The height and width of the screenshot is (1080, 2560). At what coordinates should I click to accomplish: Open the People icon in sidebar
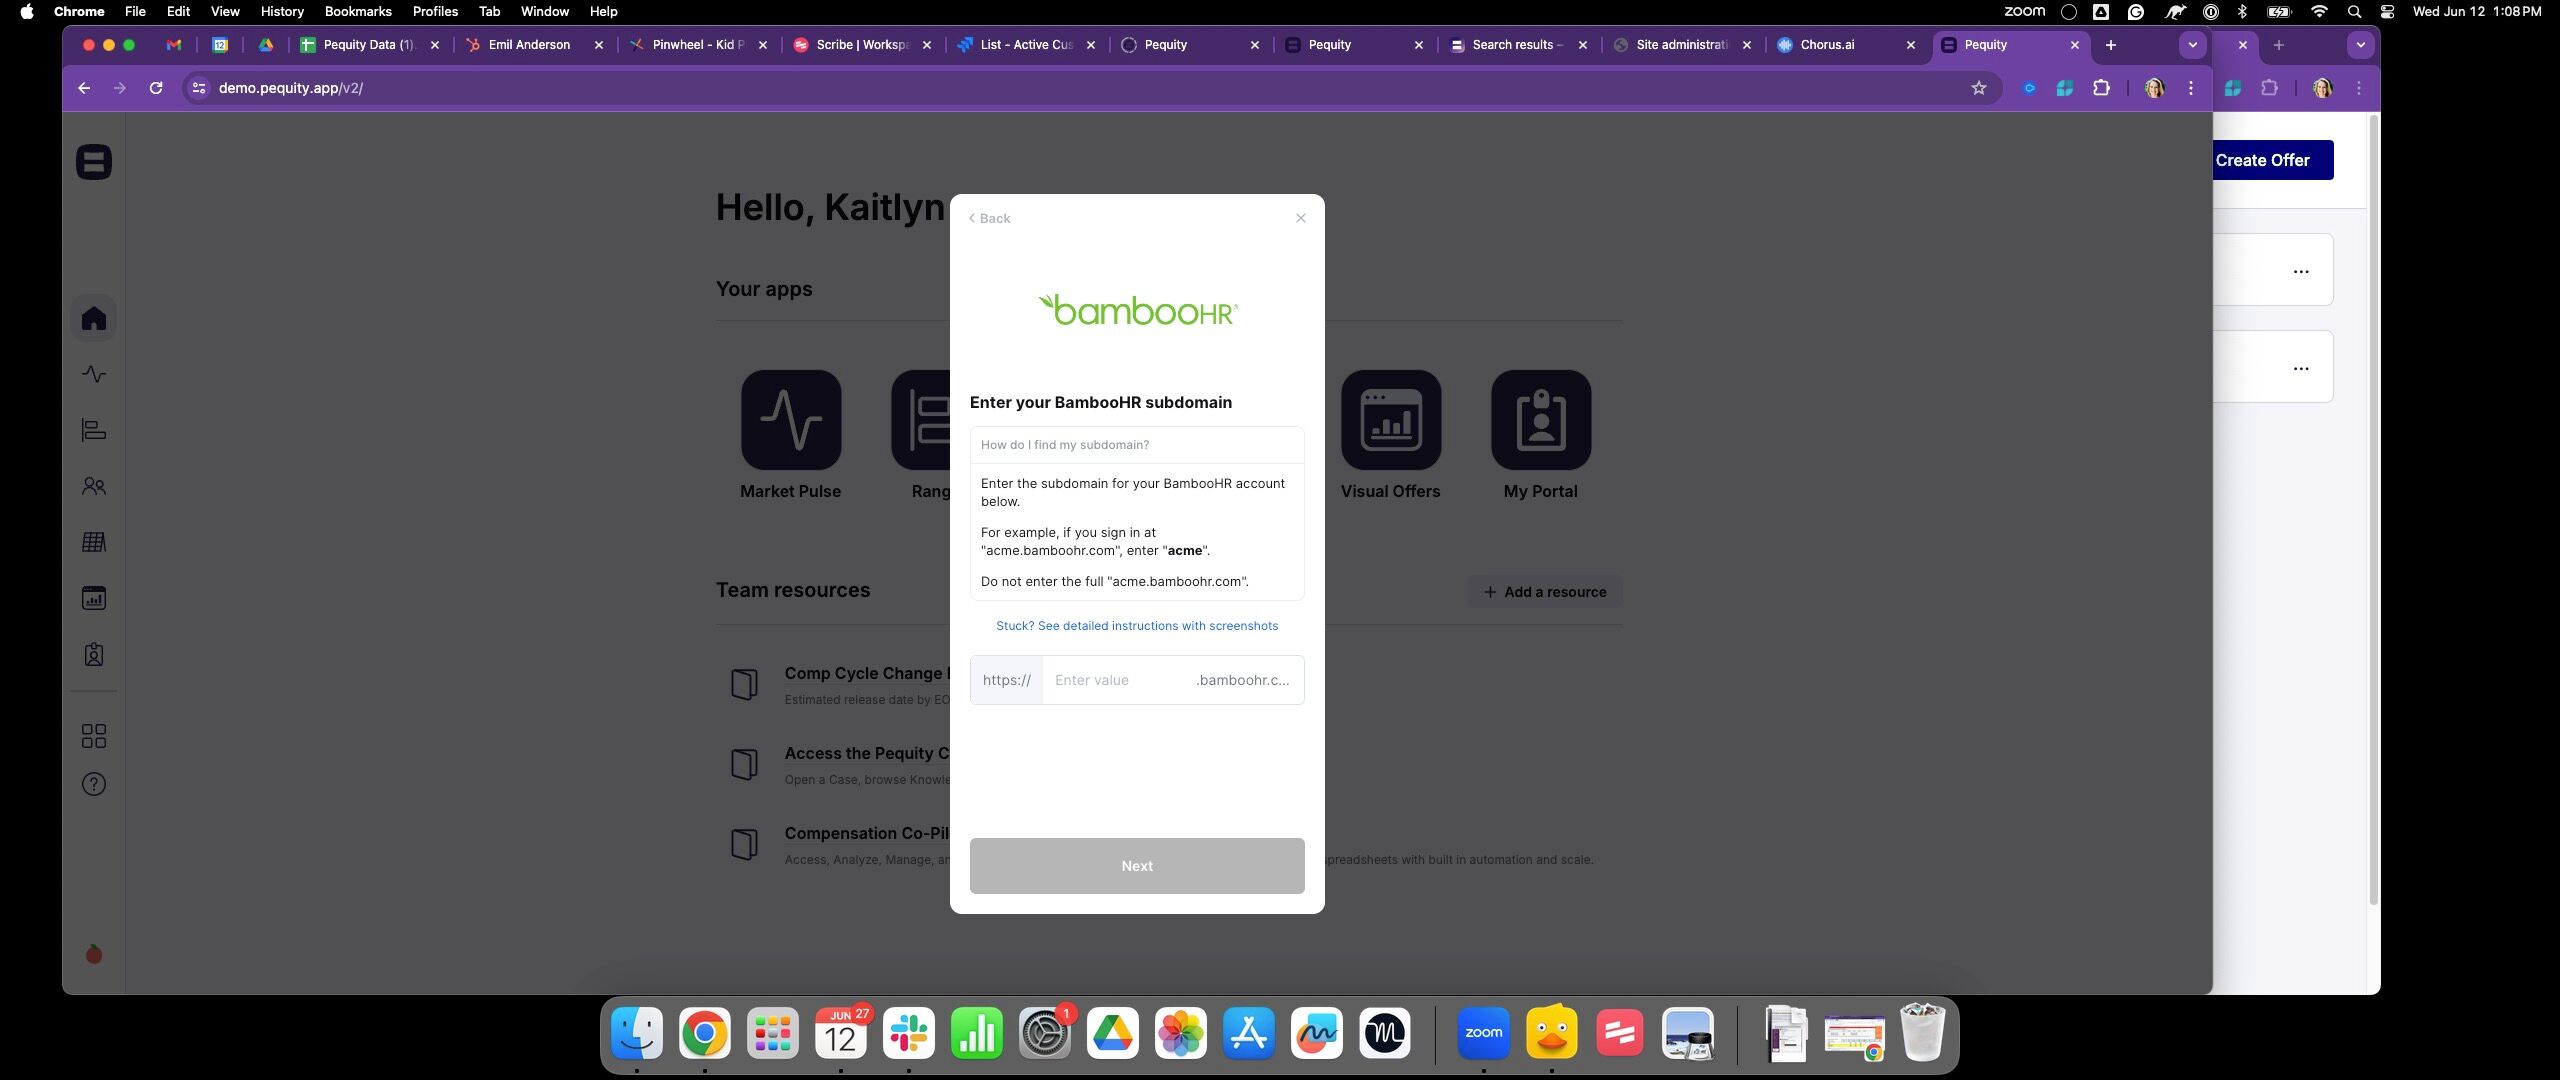(94, 486)
